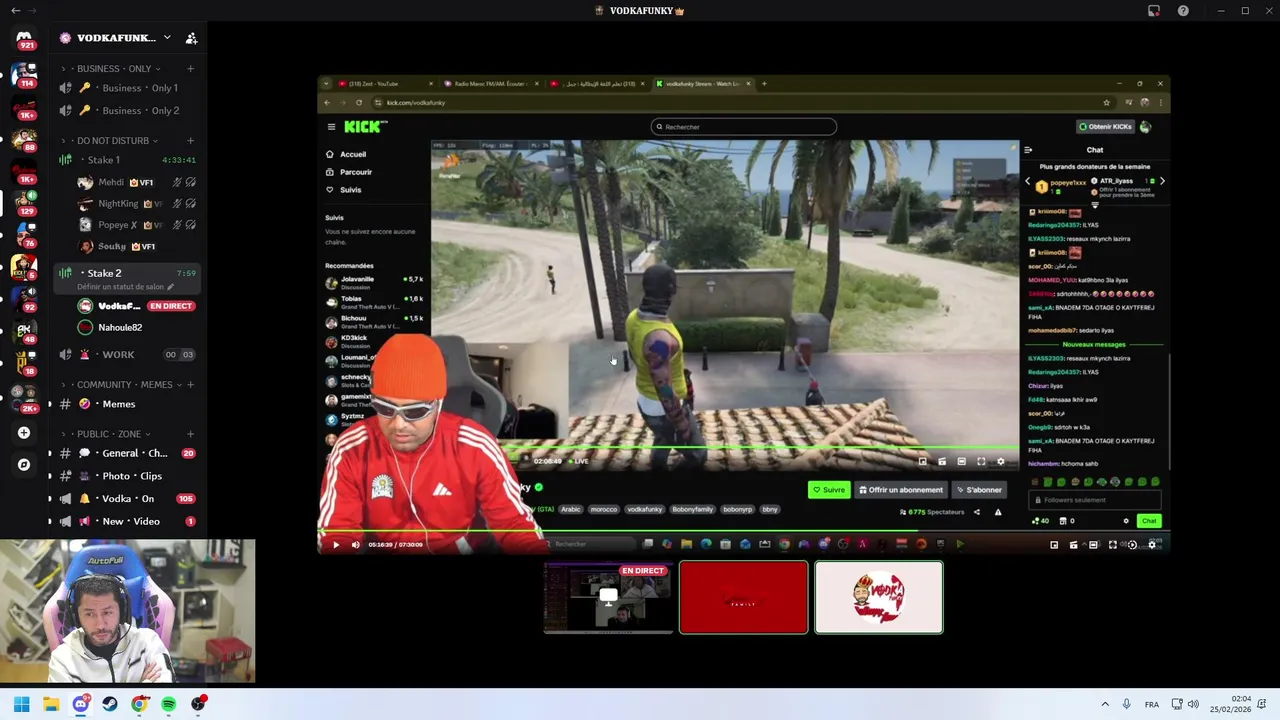This screenshot has width=1280, height=720.
Task: Open New · Video announcement channel
Action: pos(127,522)
